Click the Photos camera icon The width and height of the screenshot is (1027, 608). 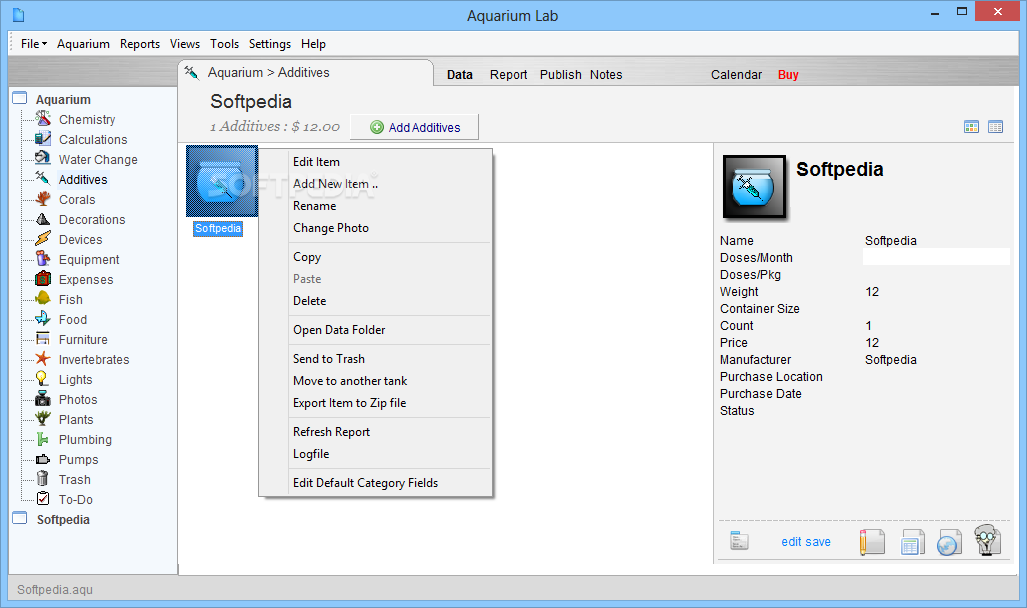[43, 398]
